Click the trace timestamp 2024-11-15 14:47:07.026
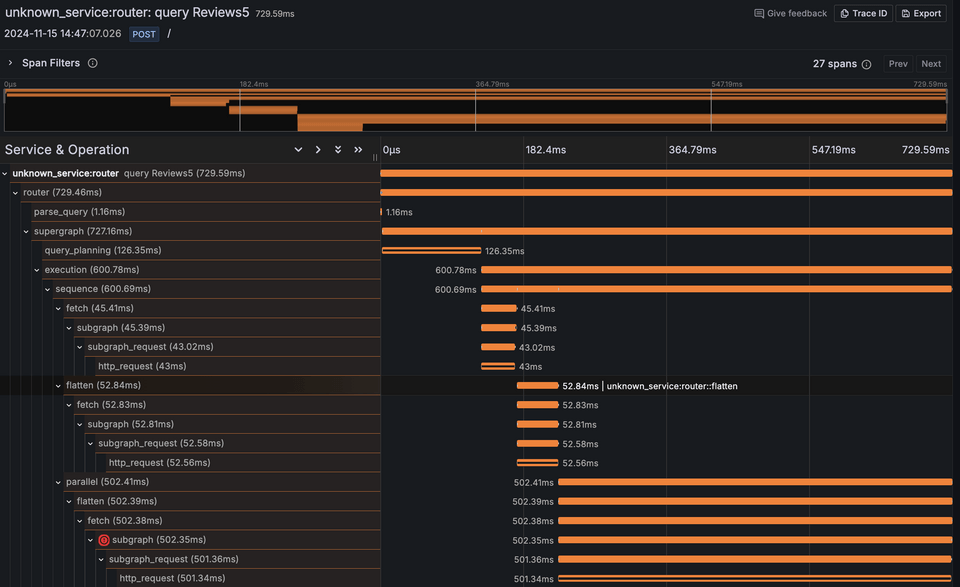 pos(62,34)
